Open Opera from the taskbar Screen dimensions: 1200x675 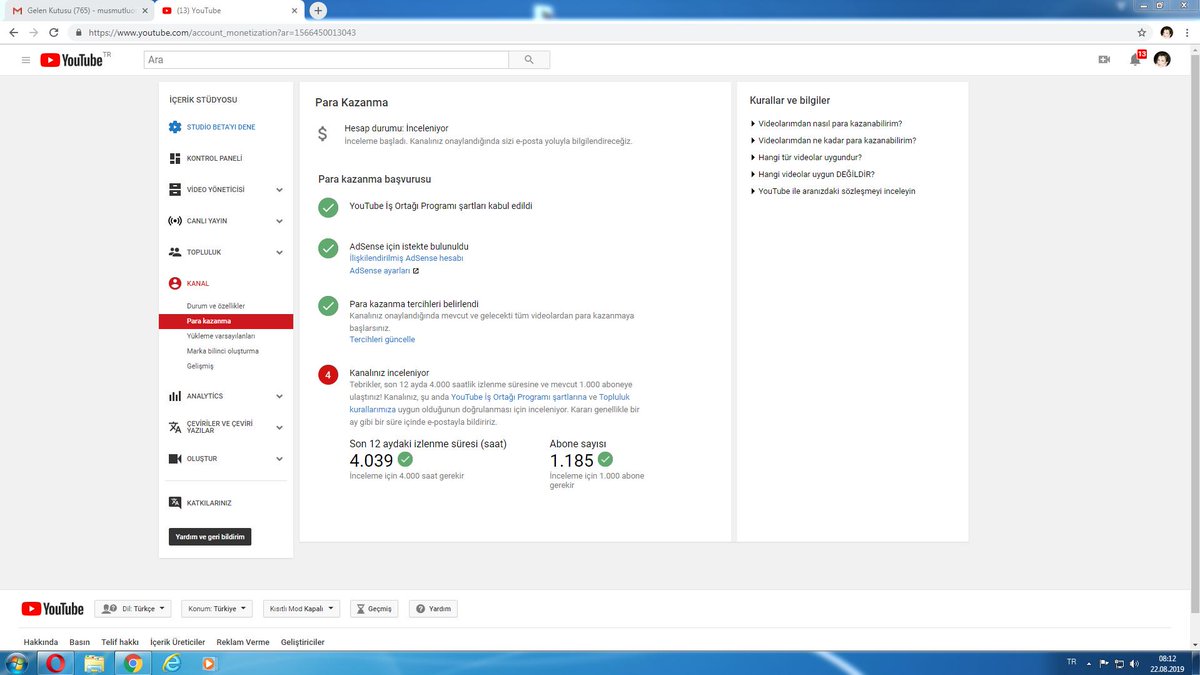pyautogui.click(x=54, y=663)
